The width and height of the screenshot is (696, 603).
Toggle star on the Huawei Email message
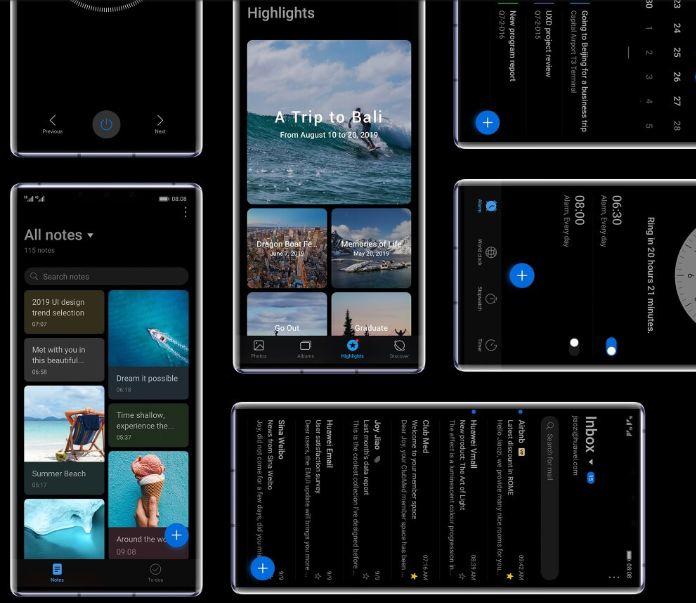[317, 576]
